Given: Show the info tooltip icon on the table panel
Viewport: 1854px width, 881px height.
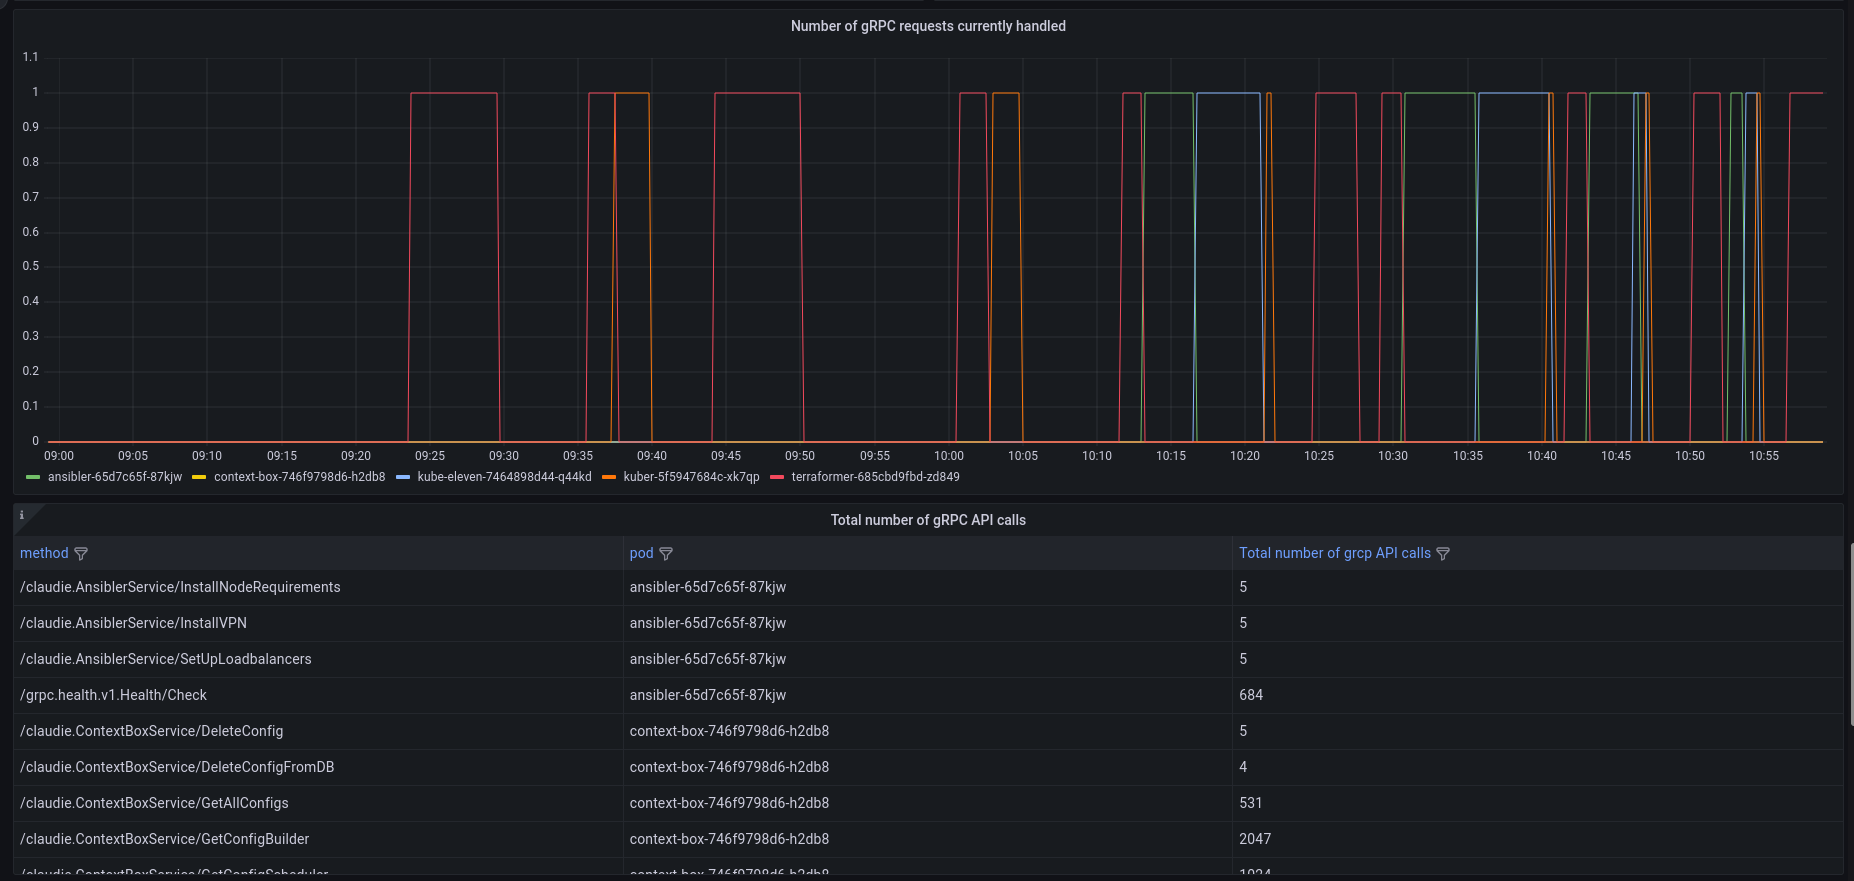Looking at the screenshot, I should point(22,516).
